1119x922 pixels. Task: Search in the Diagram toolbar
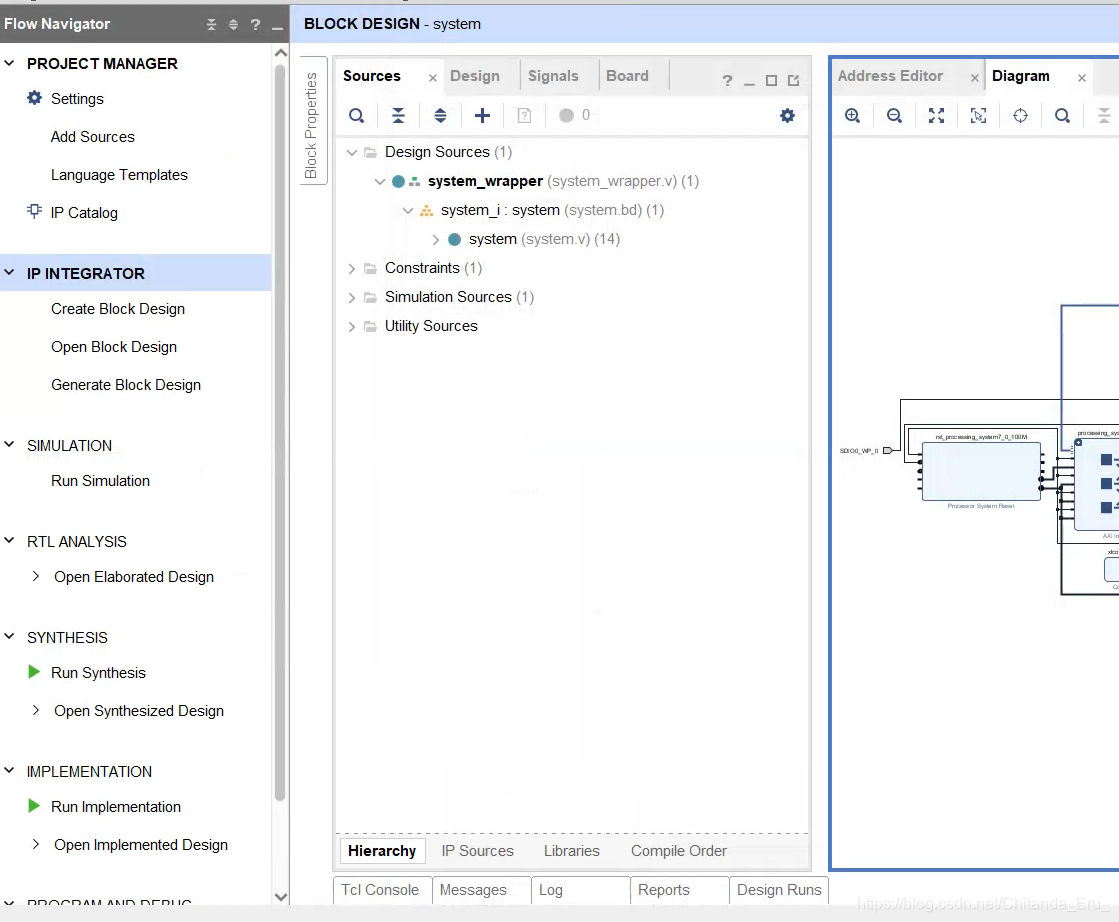tap(1062, 116)
